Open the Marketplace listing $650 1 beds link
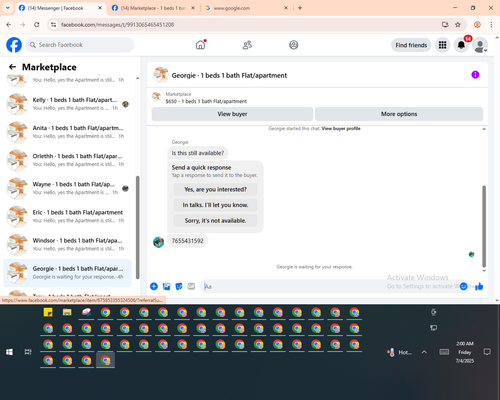 206,101
